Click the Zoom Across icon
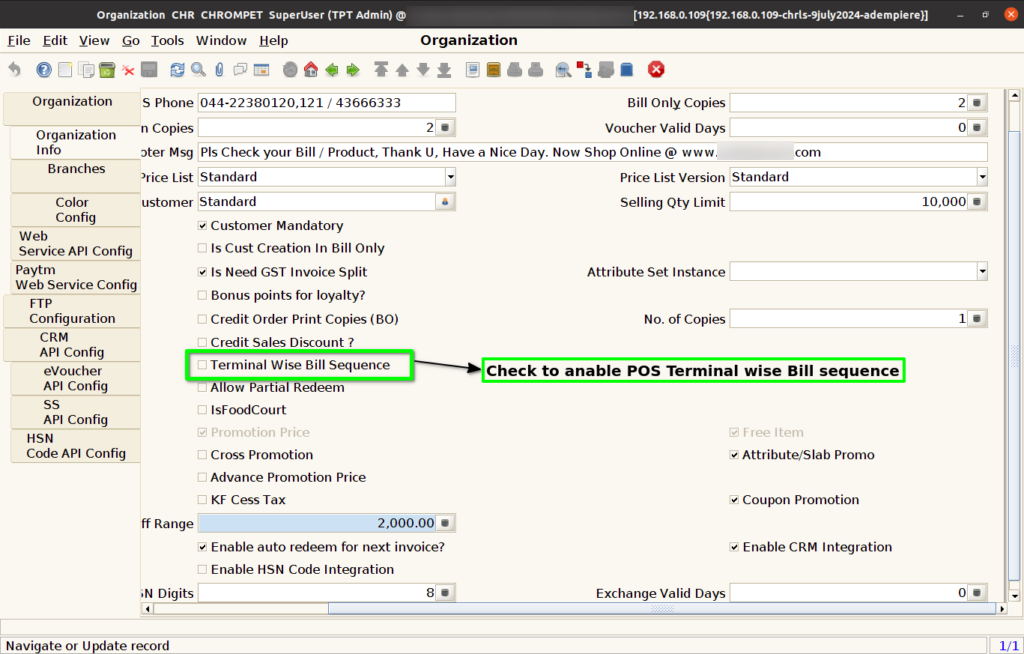 (x=563, y=69)
